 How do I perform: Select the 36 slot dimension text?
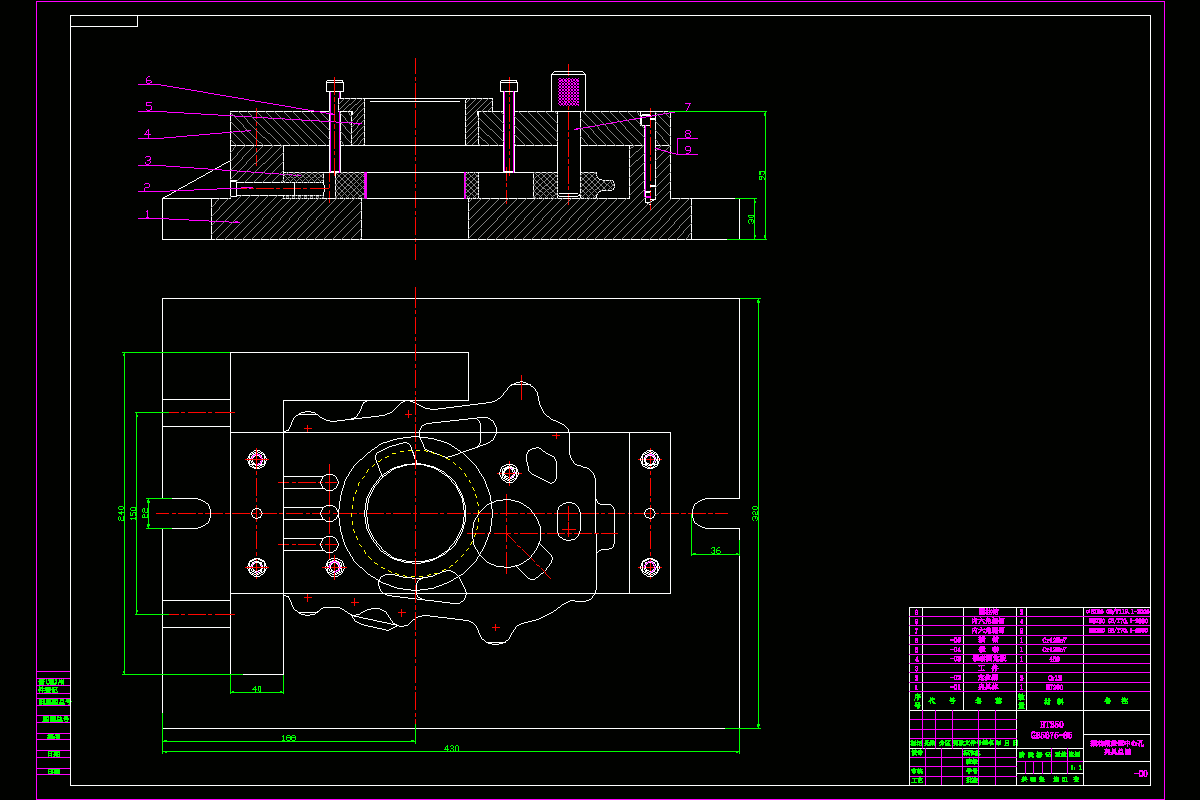715,551
